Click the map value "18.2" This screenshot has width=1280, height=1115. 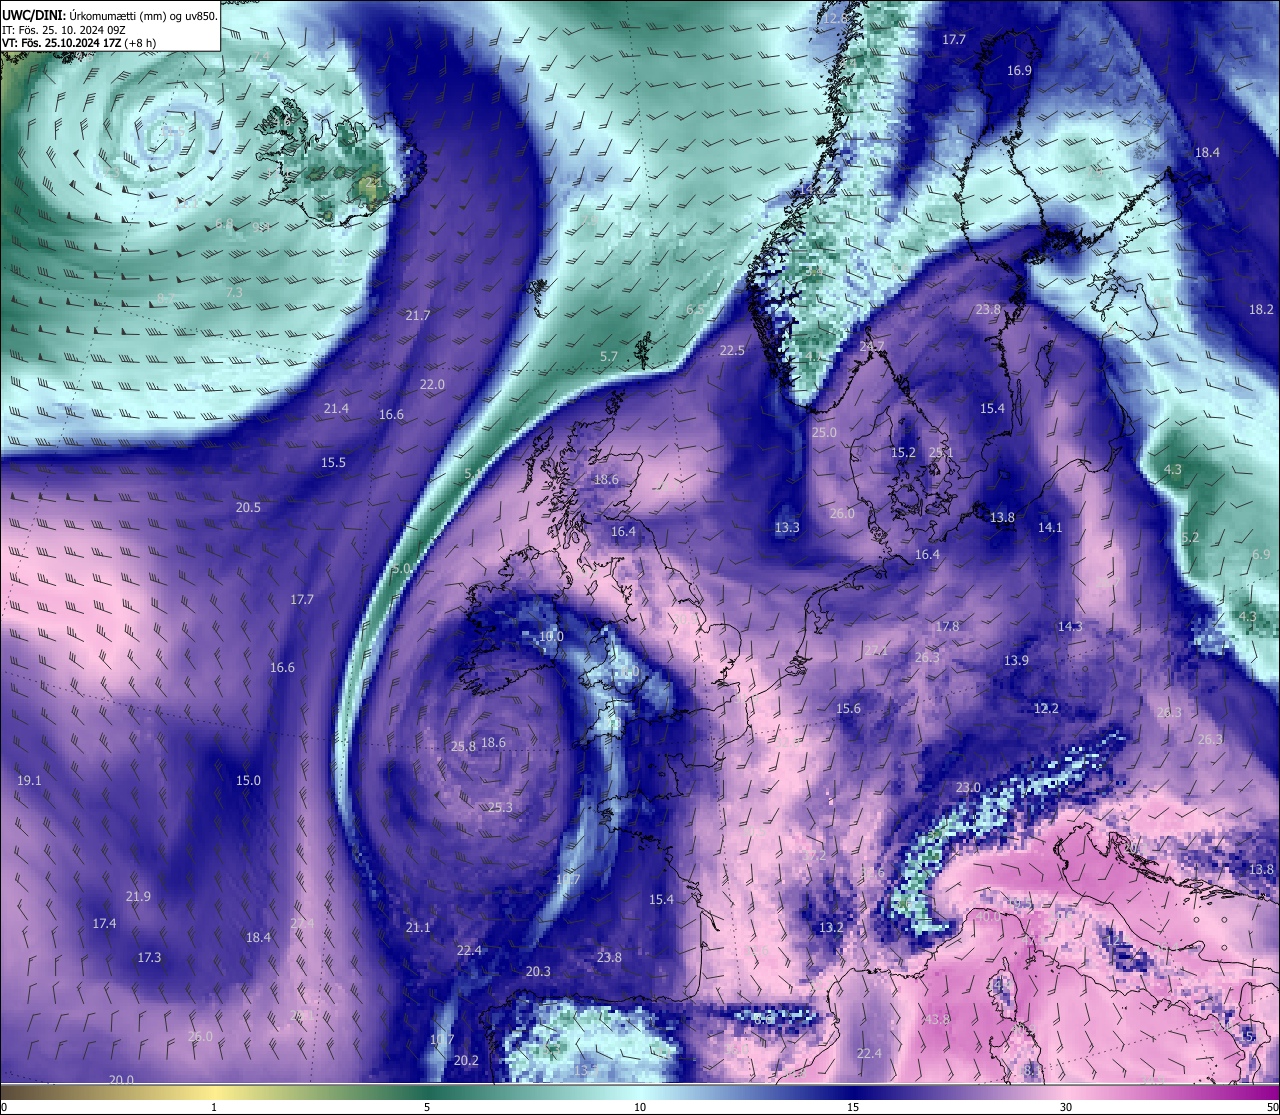1262,310
